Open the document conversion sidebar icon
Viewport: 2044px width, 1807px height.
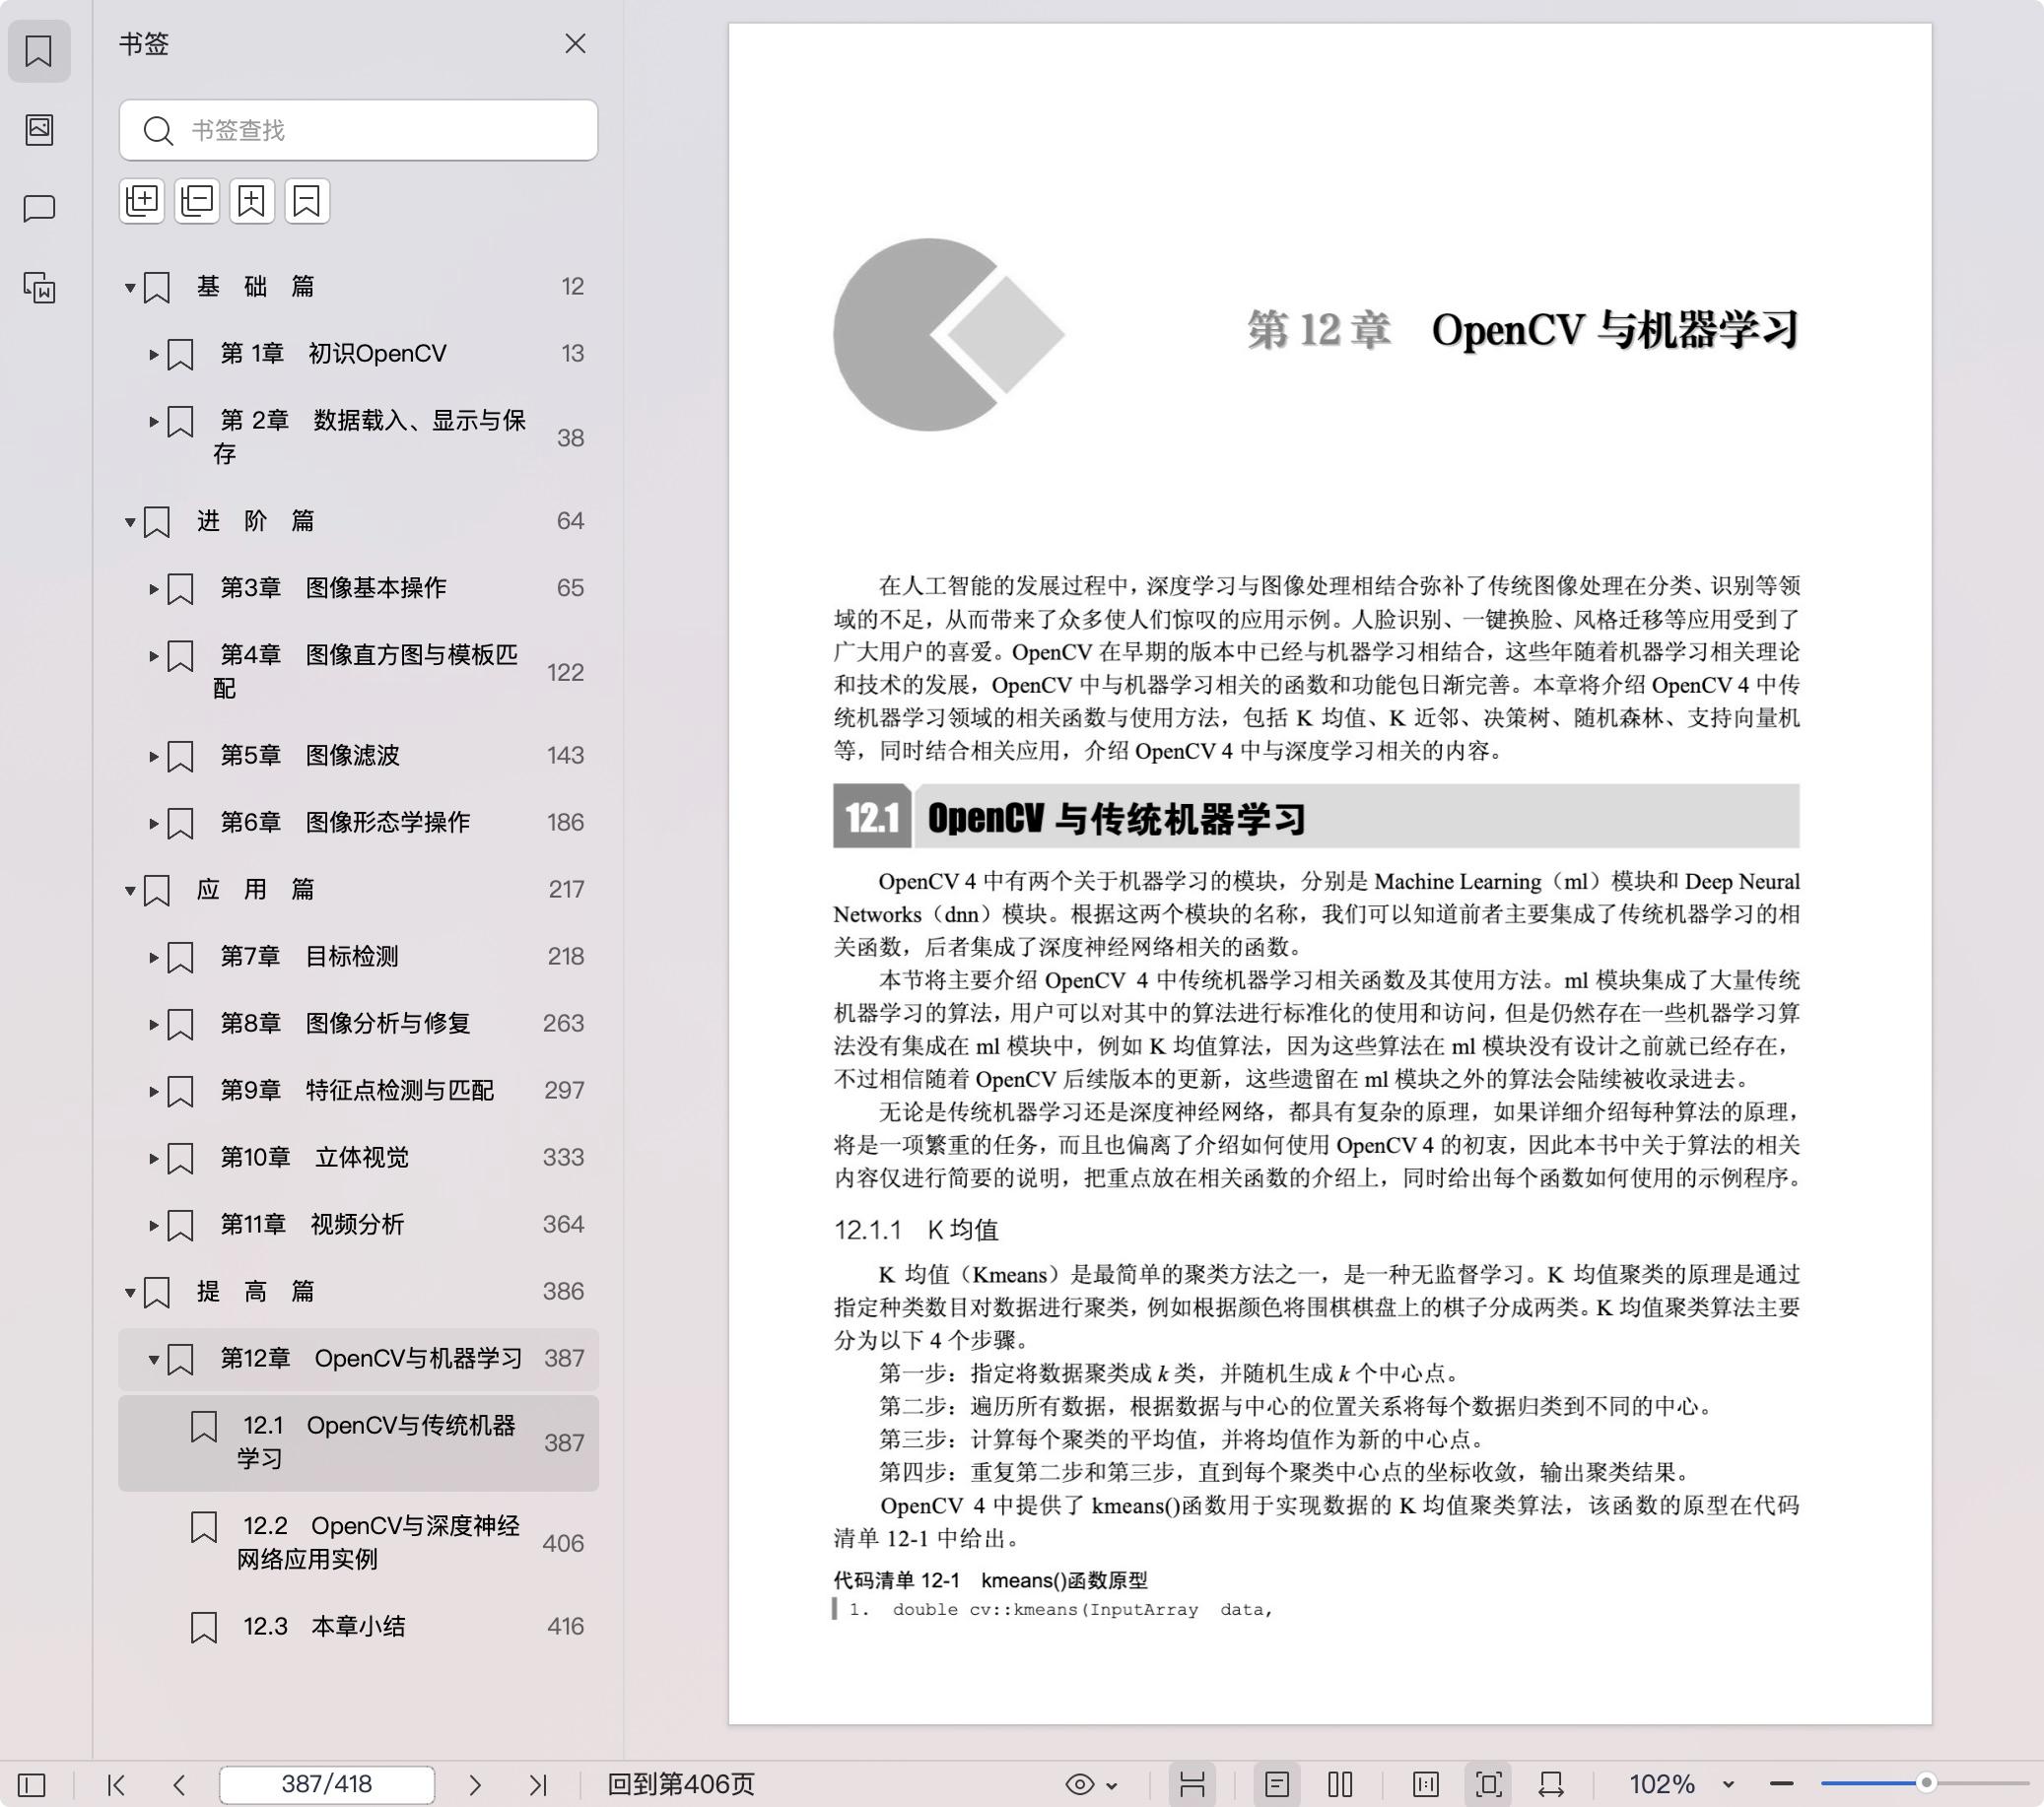(39, 288)
